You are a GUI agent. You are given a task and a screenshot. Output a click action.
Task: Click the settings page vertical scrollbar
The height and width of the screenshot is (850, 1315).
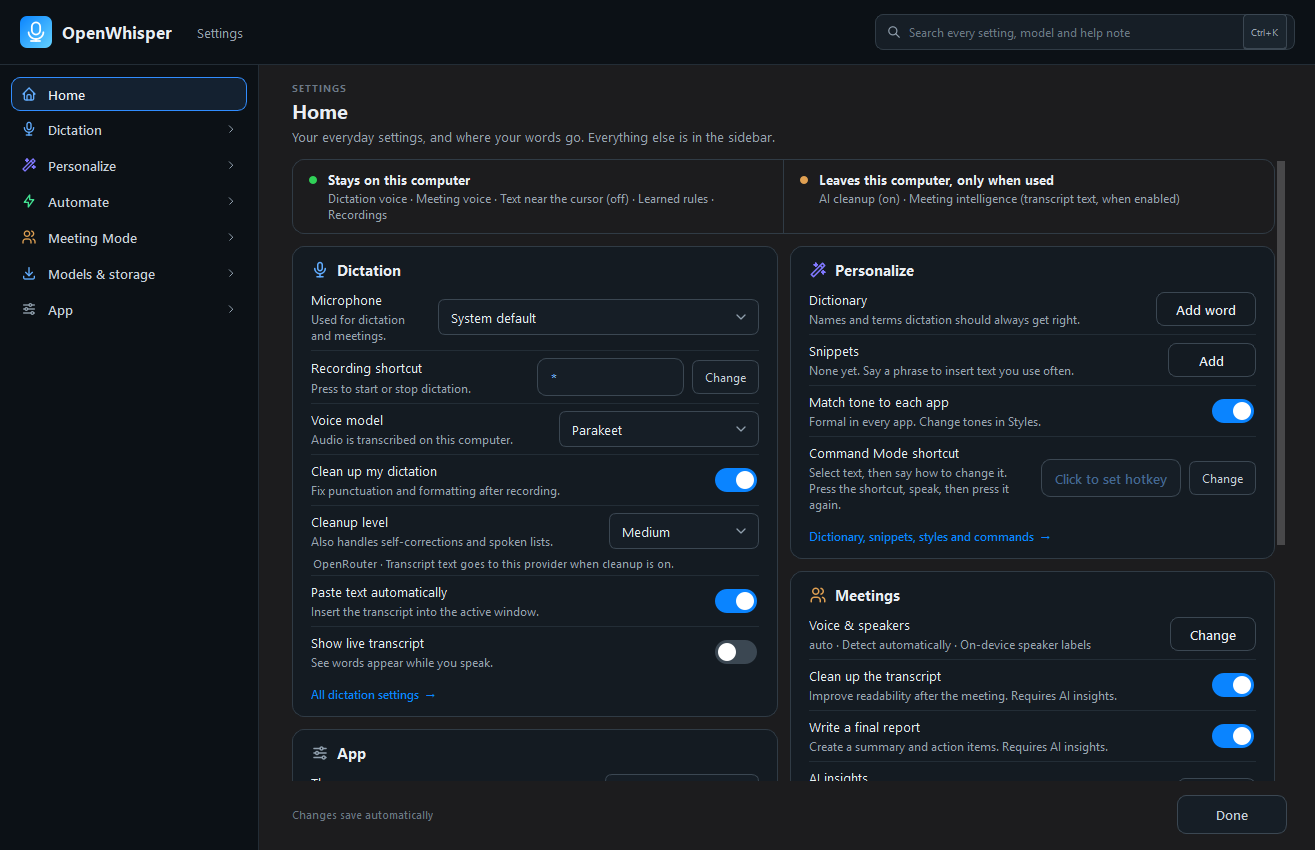click(1282, 353)
